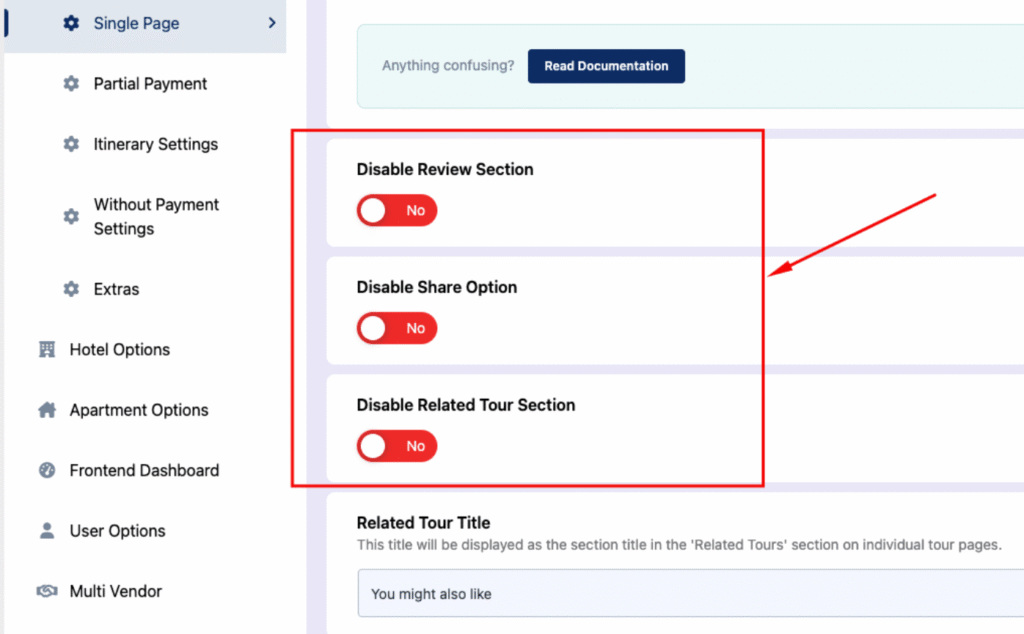Click the Related Tour Title heading

[423, 522]
